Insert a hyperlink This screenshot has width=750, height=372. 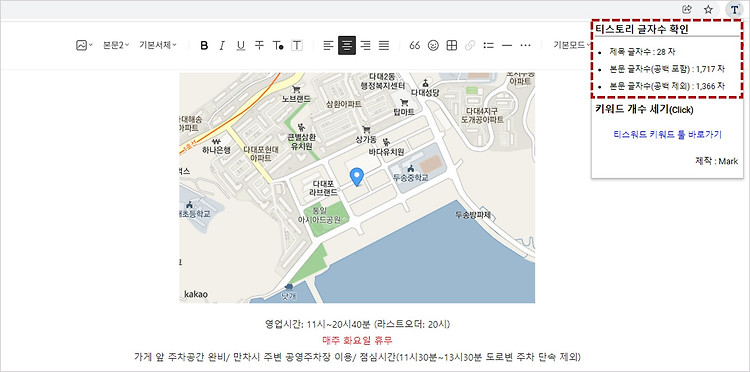coord(470,45)
